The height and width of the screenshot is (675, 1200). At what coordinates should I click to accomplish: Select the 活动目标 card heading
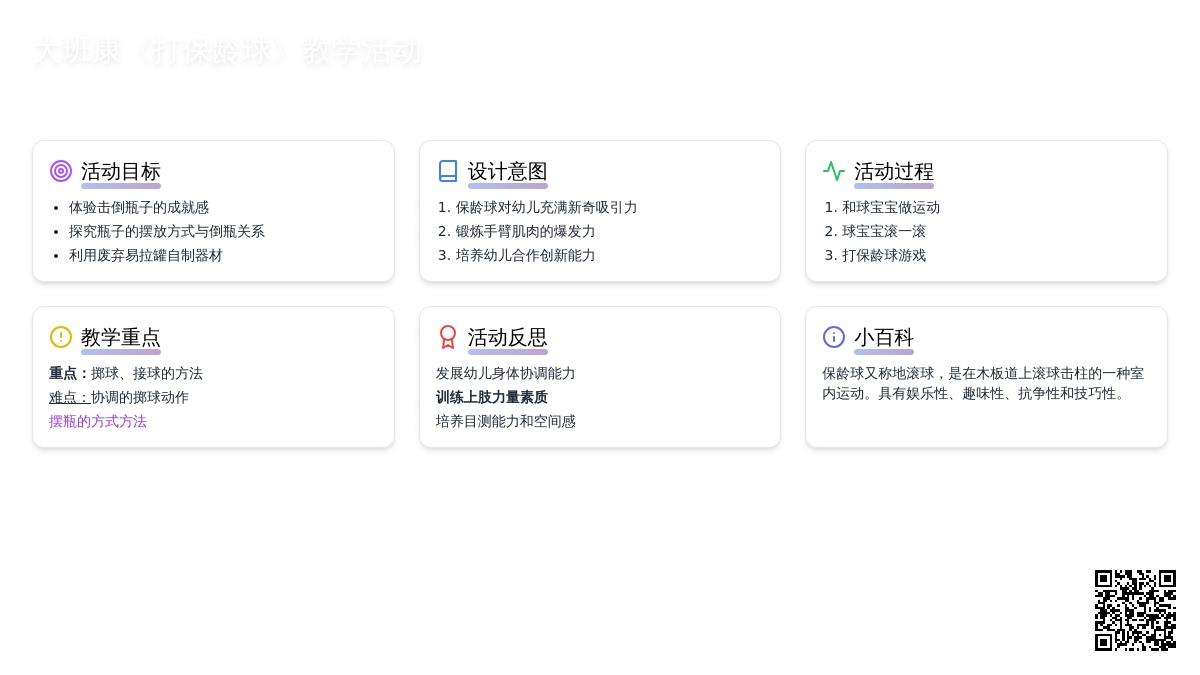tap(120, 172)
